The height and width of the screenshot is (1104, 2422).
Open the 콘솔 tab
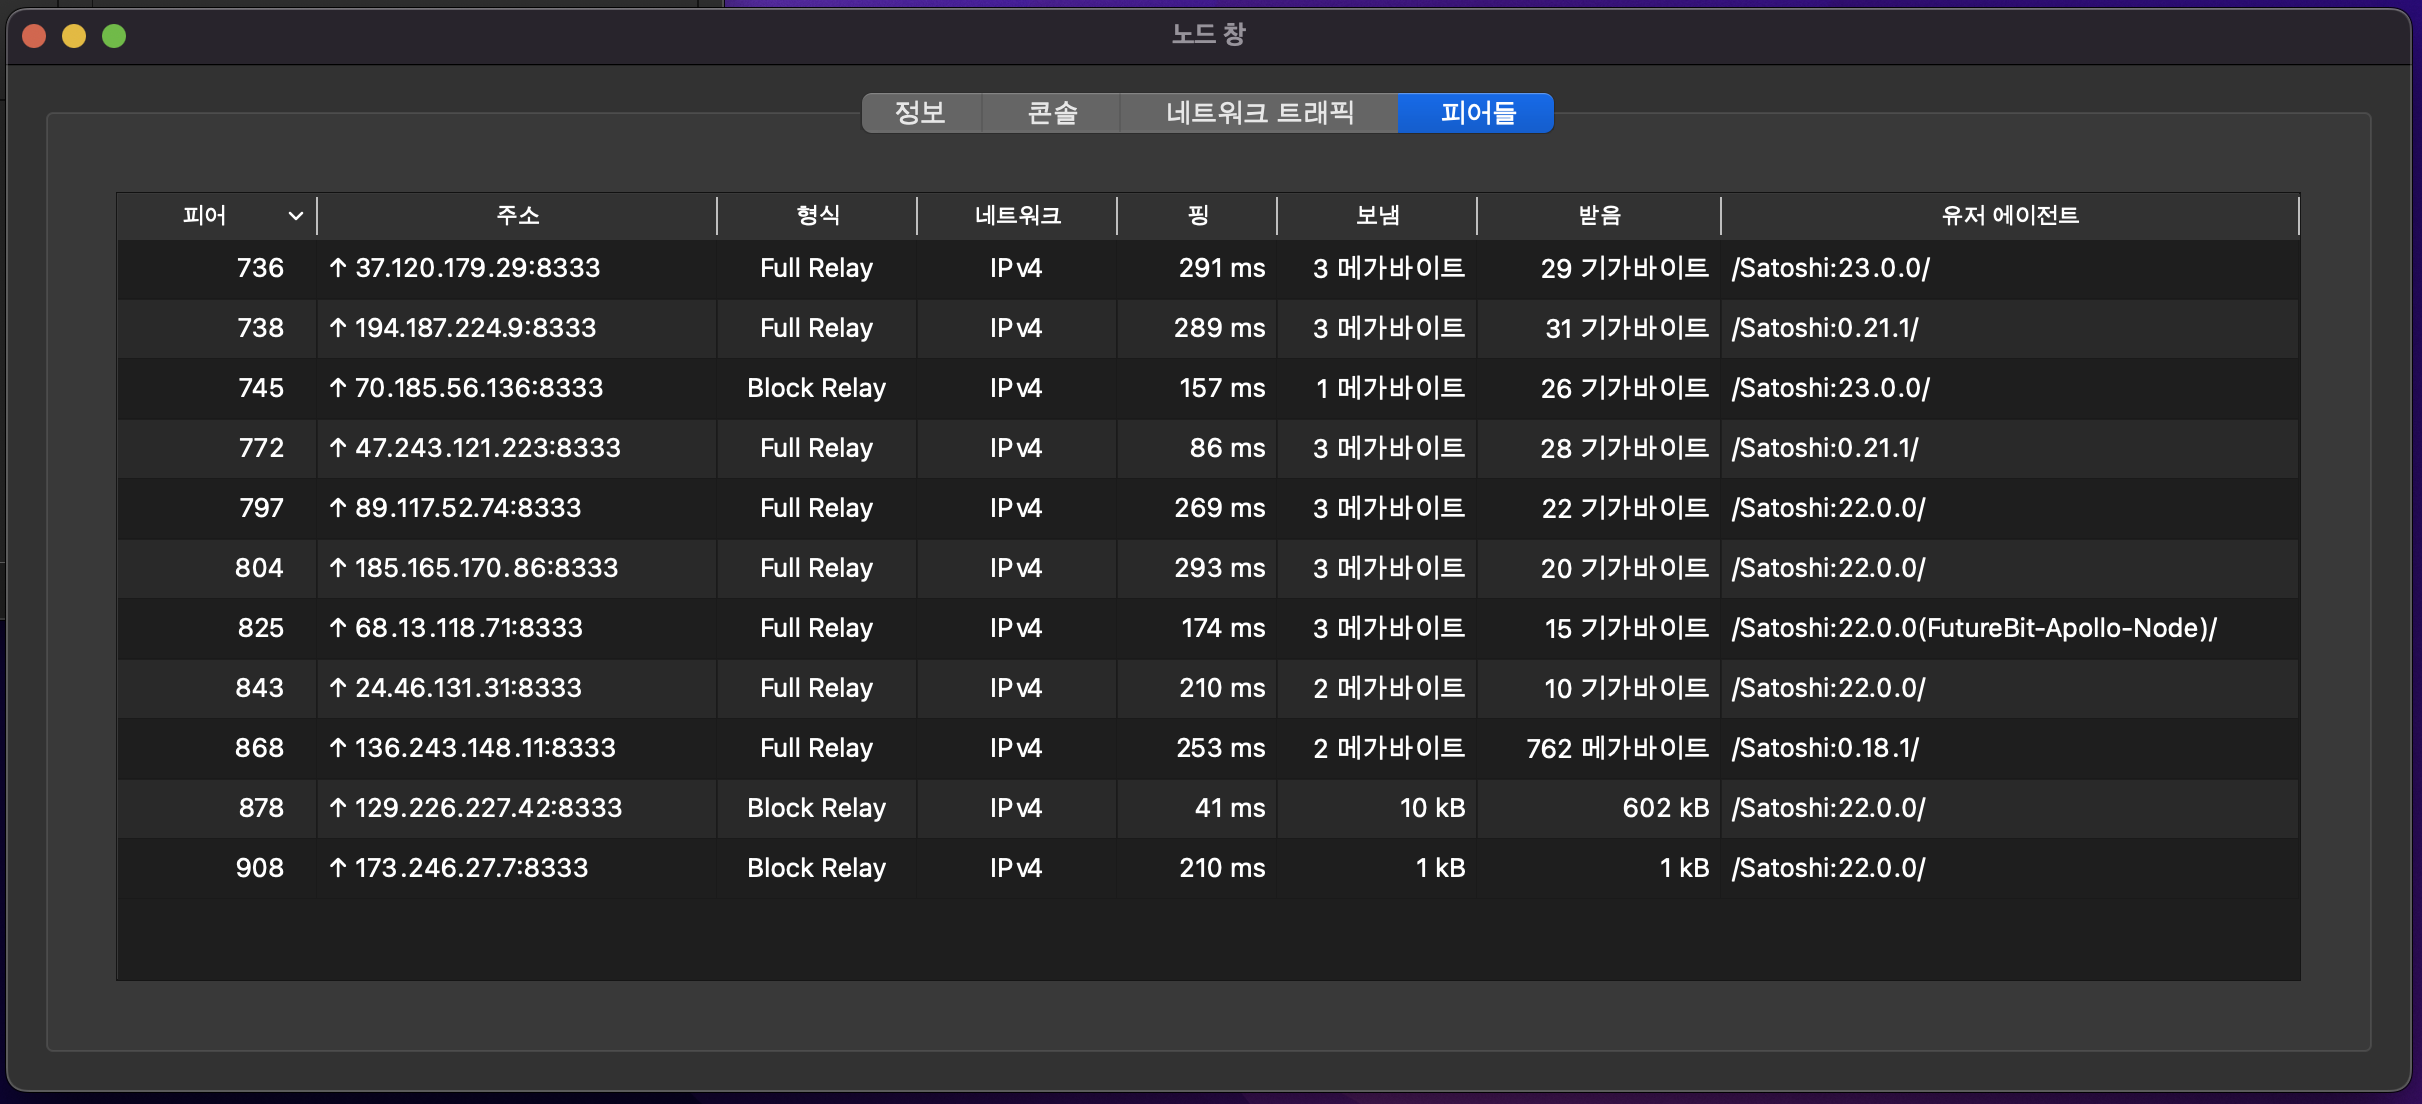[1052, 113]
